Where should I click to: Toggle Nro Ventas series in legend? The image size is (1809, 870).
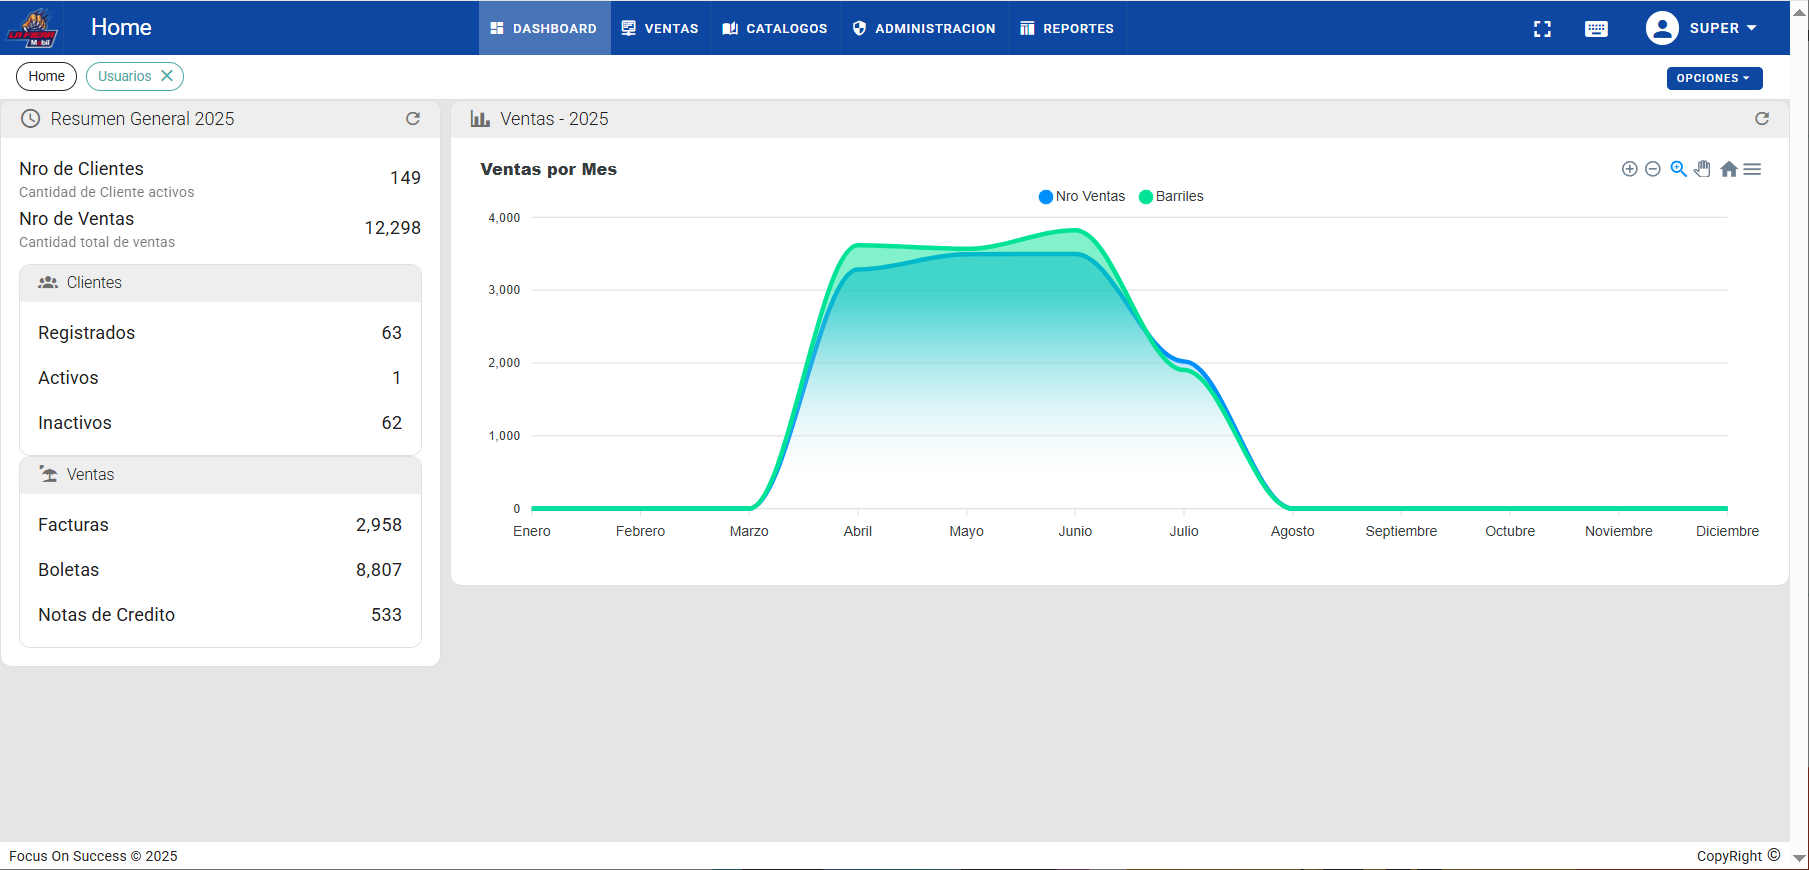(x=1082, y=197)
